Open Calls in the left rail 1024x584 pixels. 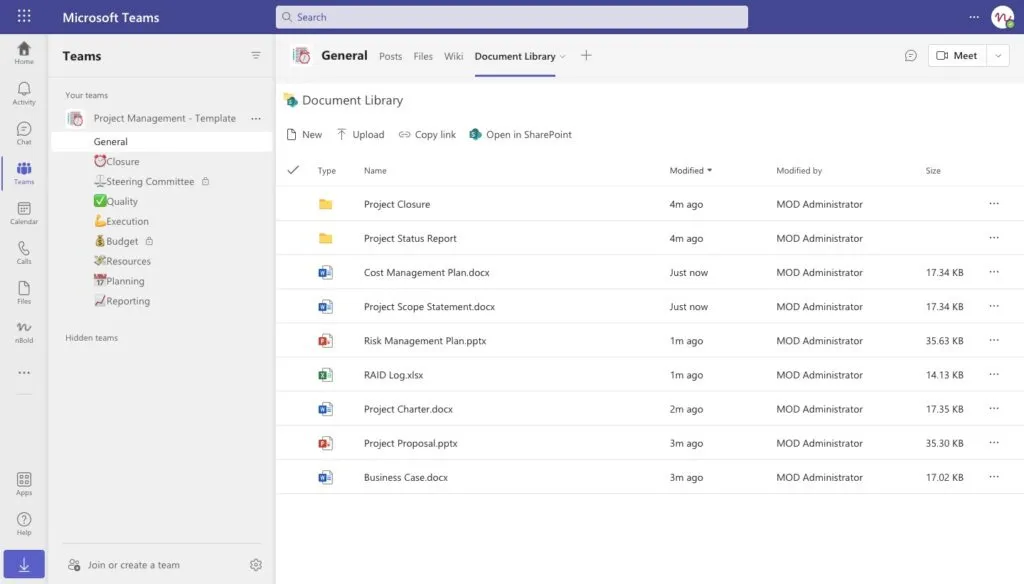click(24, 253)
